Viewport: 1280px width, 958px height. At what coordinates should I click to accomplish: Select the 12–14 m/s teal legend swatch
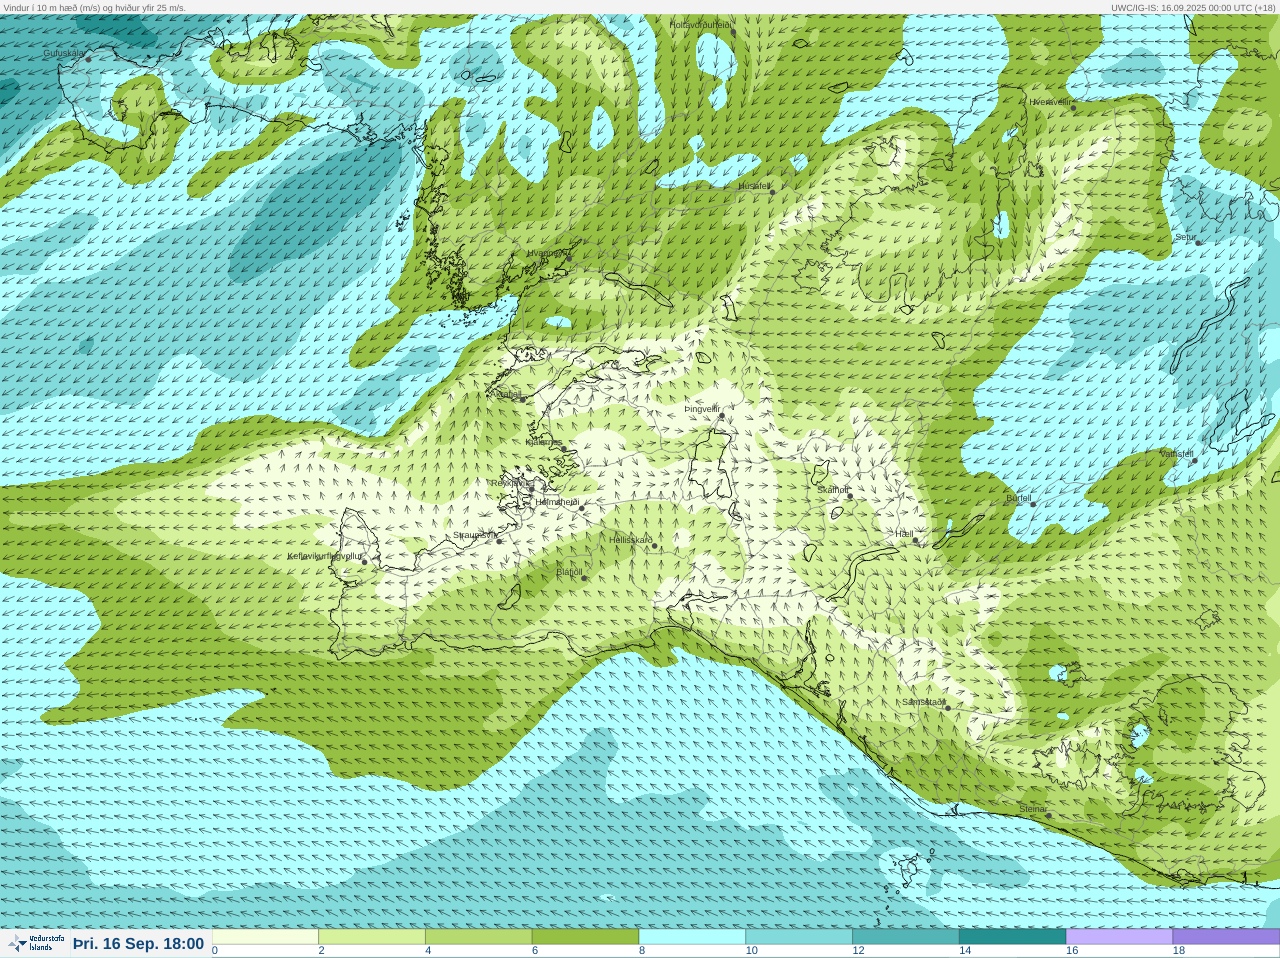(x=905, y=937)
